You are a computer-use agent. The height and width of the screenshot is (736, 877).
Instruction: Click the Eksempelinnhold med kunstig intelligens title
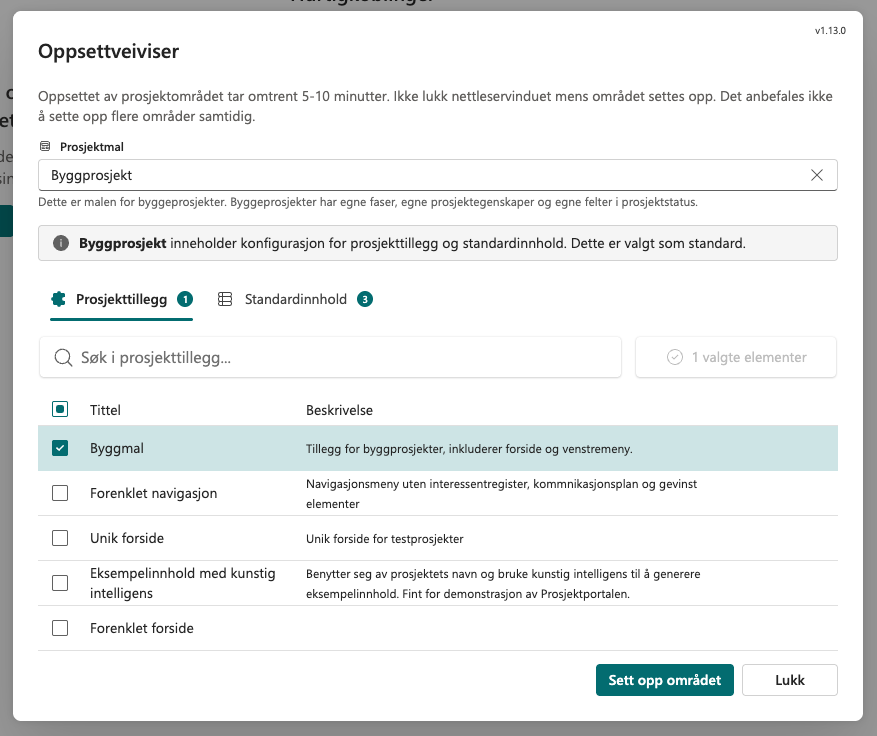click(182, 583)
